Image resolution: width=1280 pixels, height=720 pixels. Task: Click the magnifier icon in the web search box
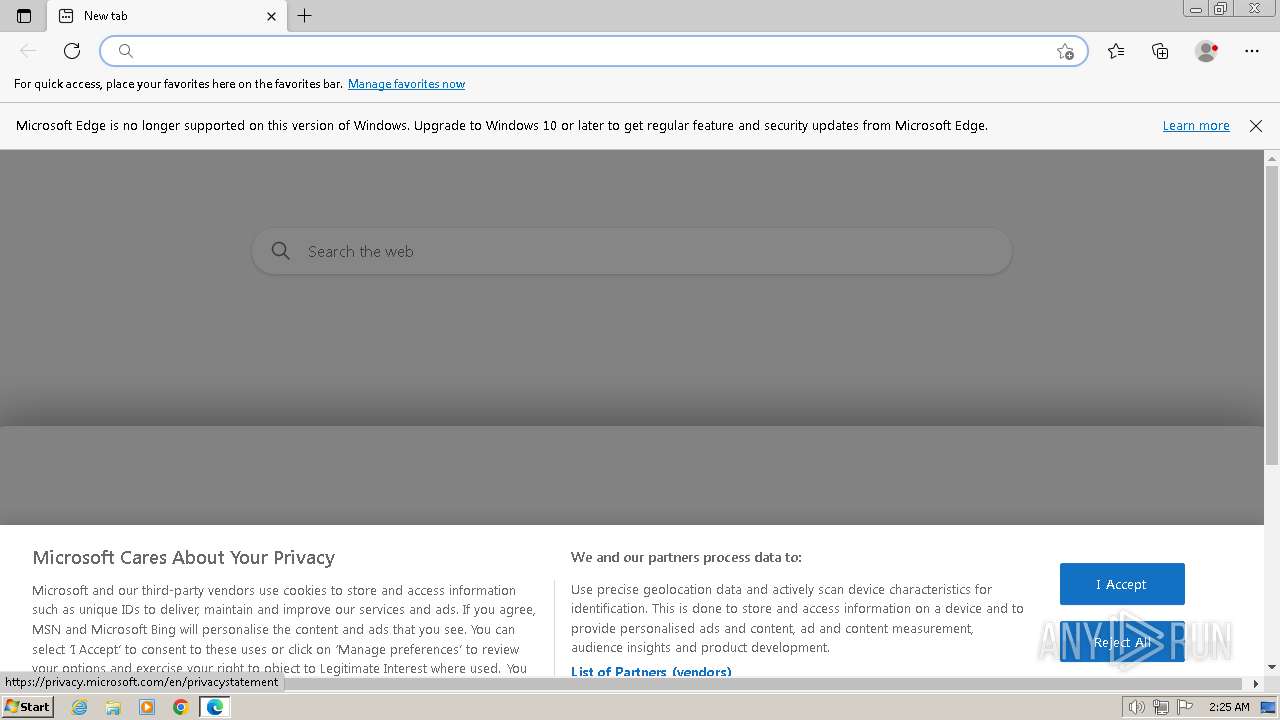pos(281,251)
